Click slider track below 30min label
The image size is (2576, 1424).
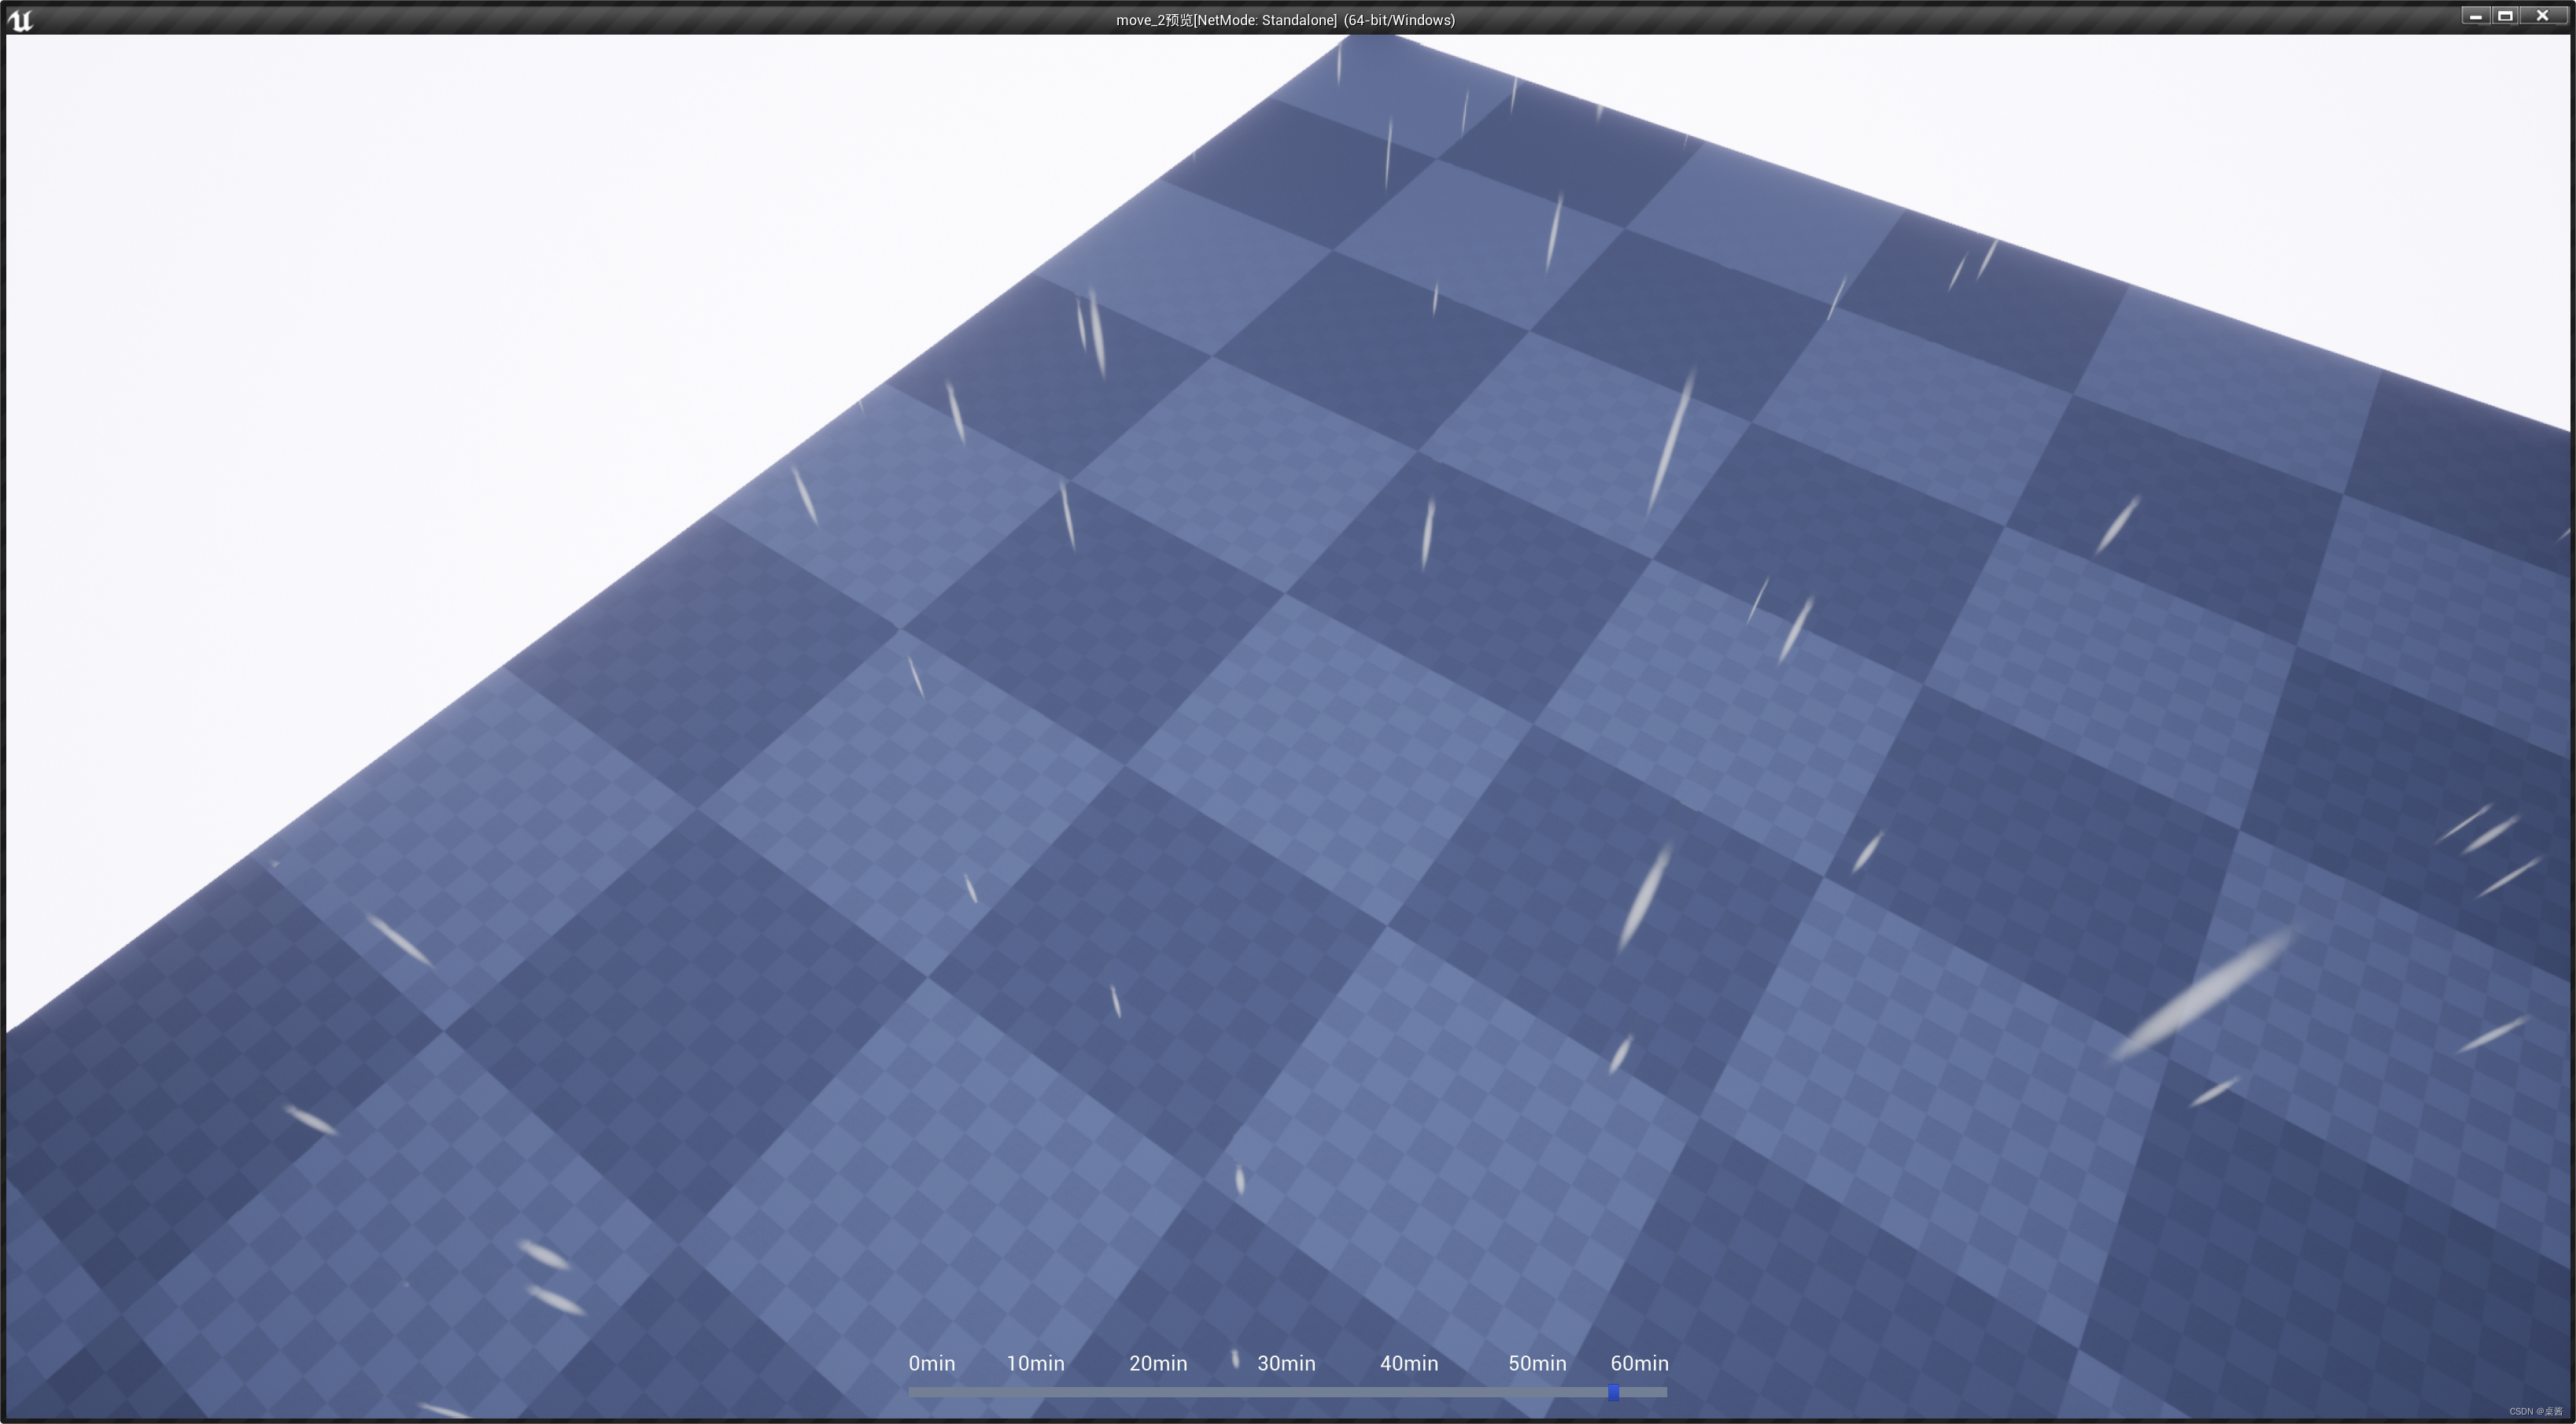click(1286, 1392)
